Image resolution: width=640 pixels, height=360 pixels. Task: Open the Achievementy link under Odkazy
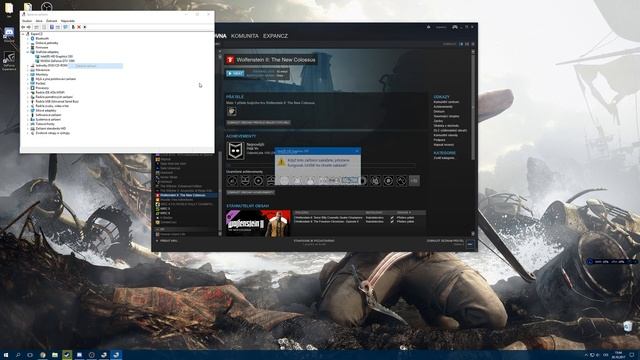coord(443,107)
